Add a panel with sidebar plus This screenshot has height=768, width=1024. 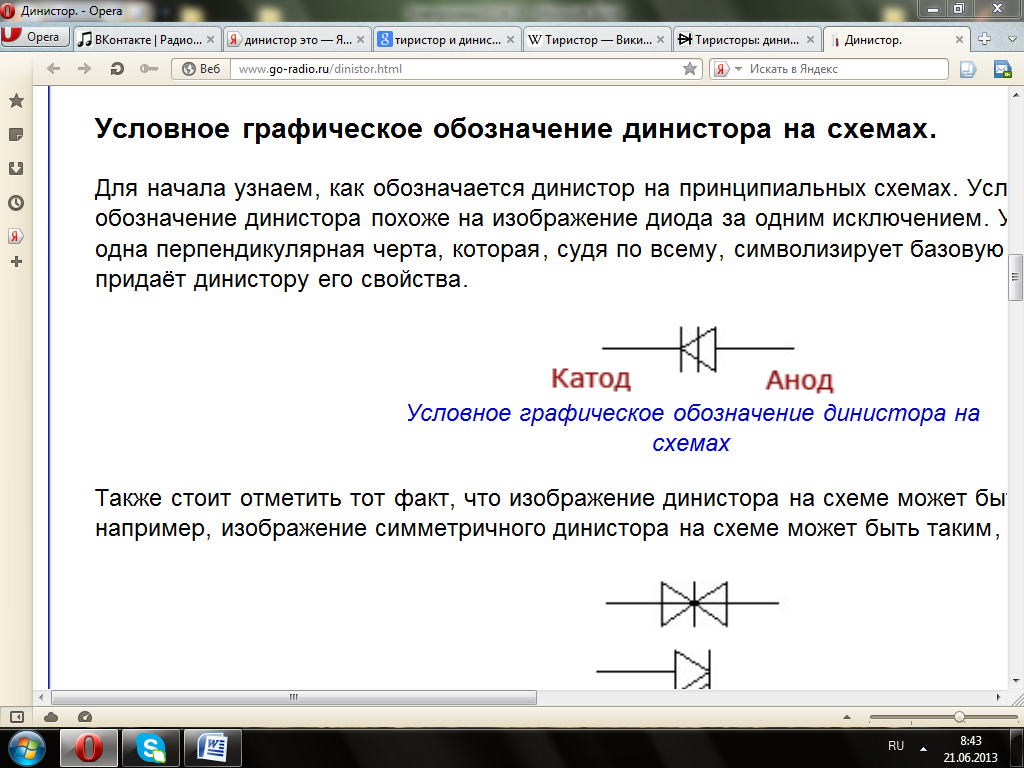point(16,262)
